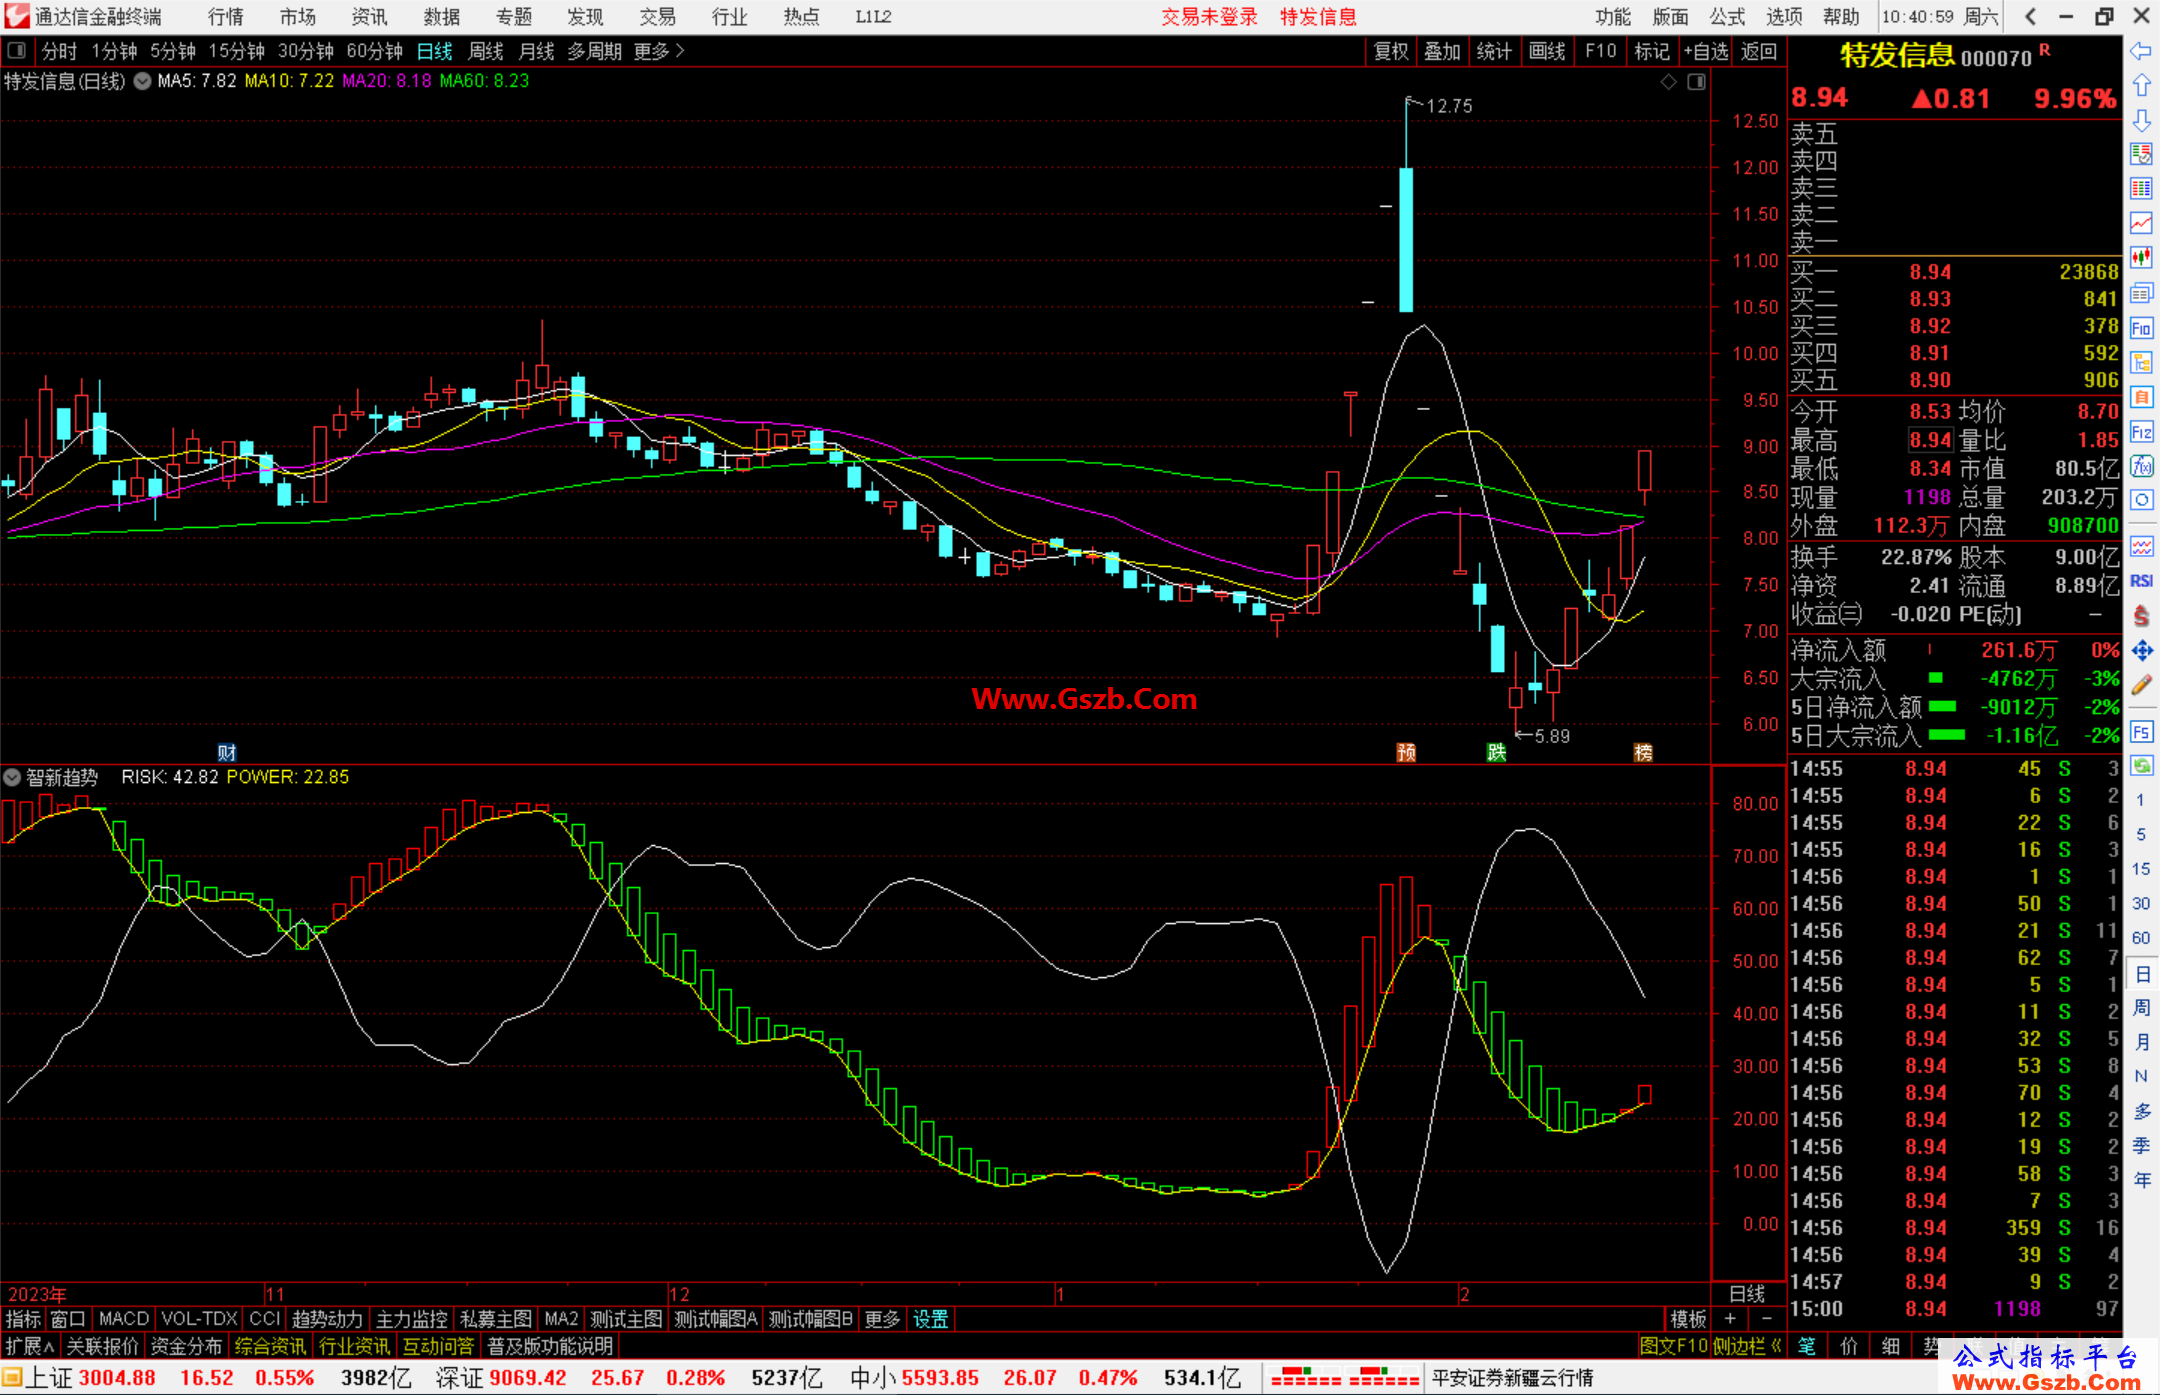Click the F10 company info icon

tap(2141, 328)
